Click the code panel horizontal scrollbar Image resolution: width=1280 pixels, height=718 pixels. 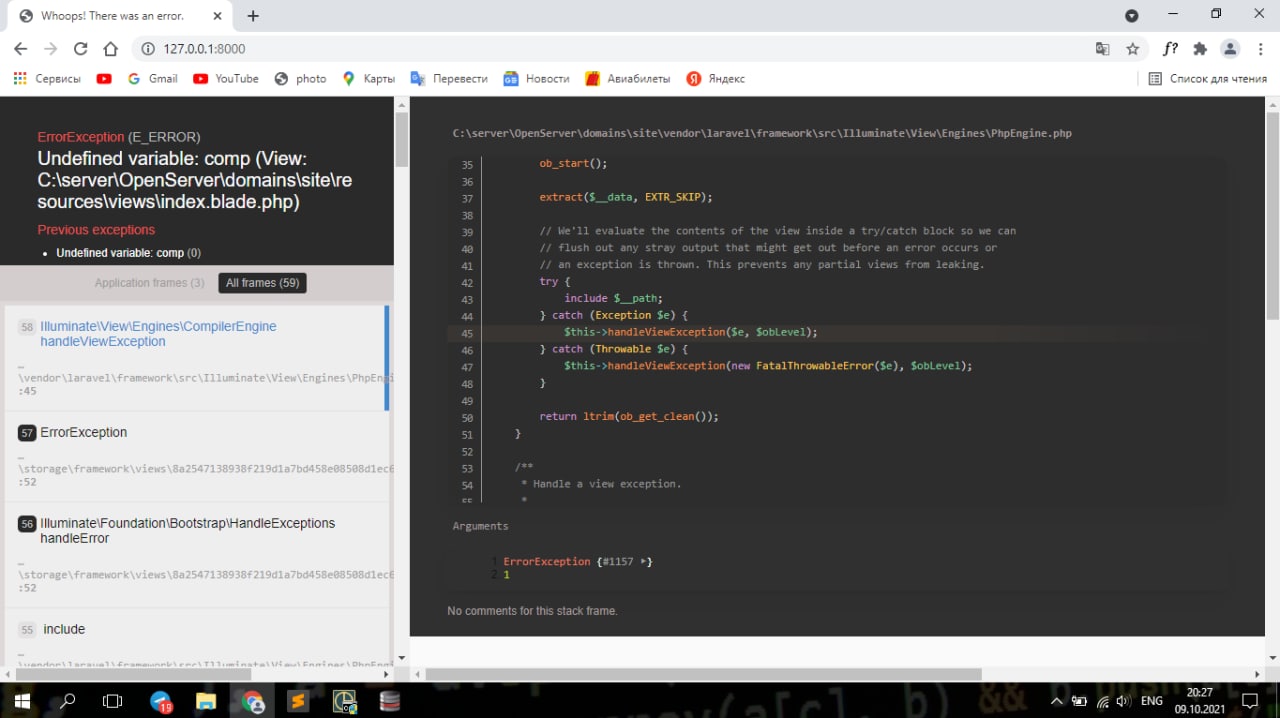pyautogui.click(x=703, y=674)
